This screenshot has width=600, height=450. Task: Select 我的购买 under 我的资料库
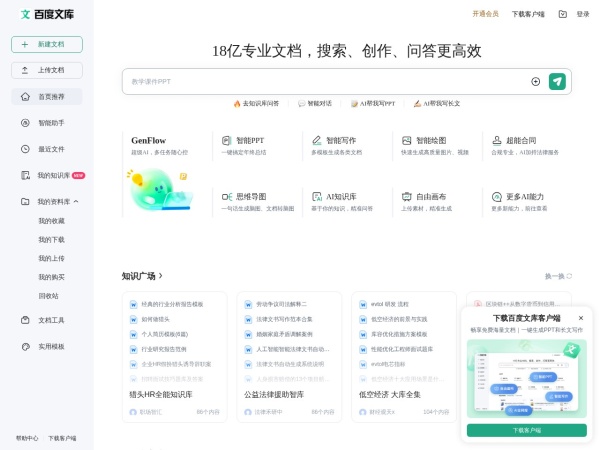(x=51, y=277)
